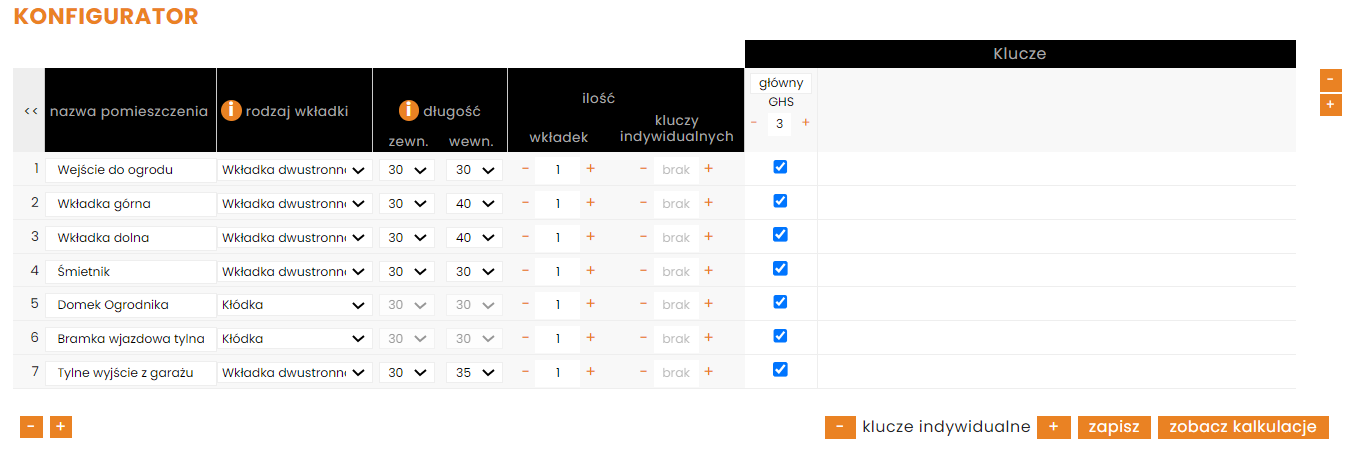Open inner length dropdown for Wkładka górna
This screenshot has width=1351, height=455.
point(474,203)
